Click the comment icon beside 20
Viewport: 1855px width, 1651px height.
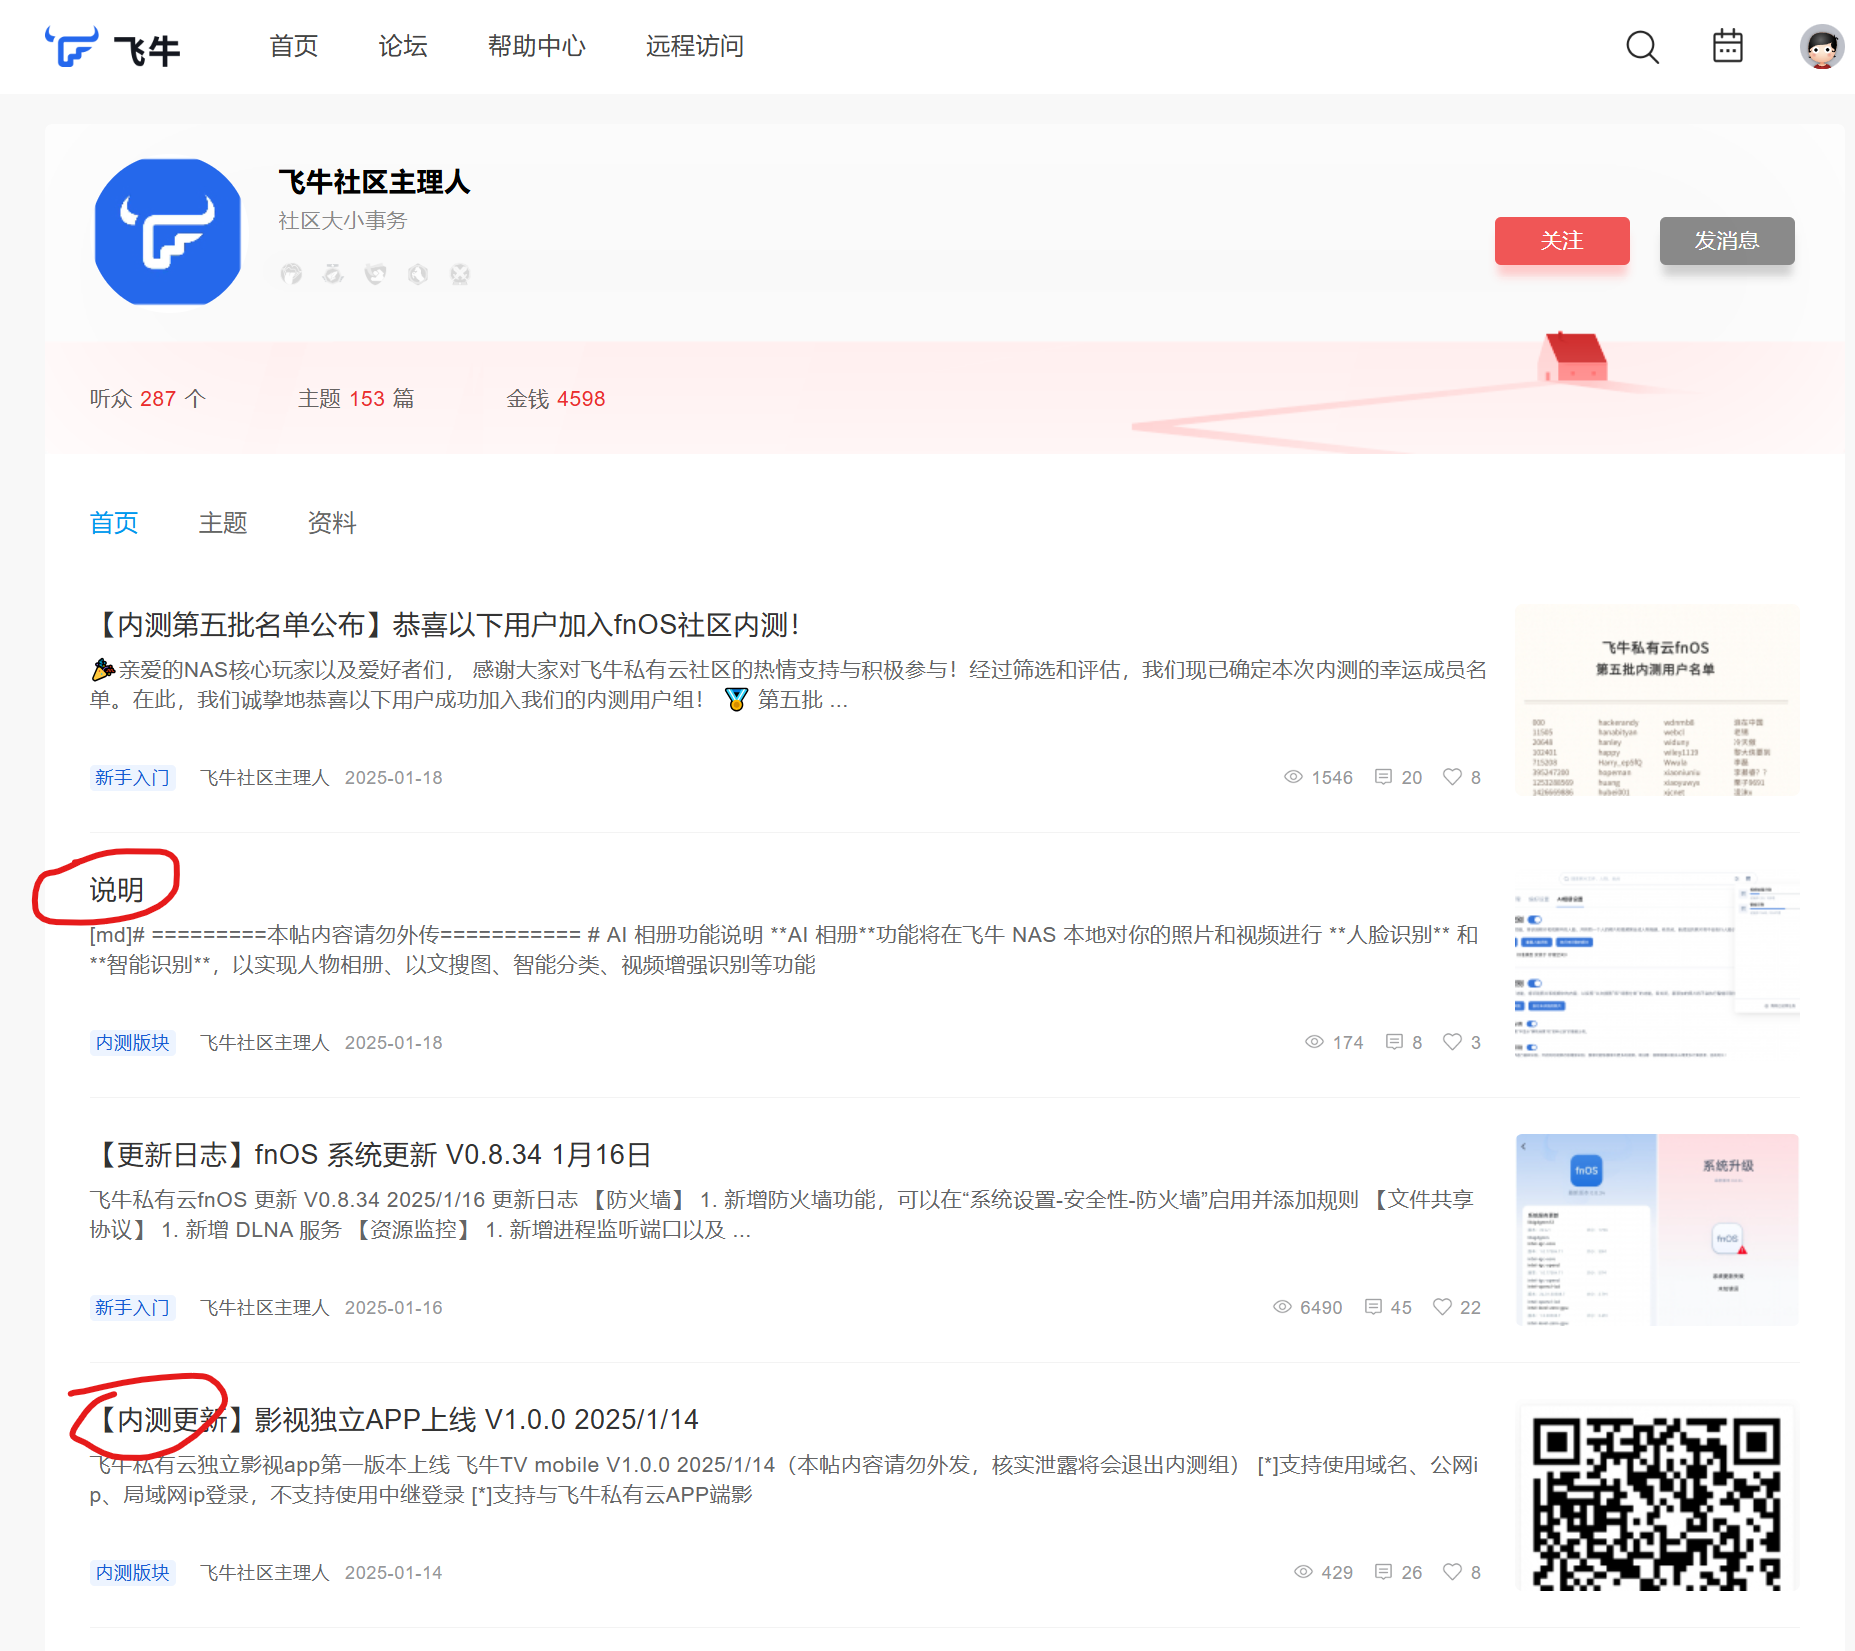(x=1384, y=777)
